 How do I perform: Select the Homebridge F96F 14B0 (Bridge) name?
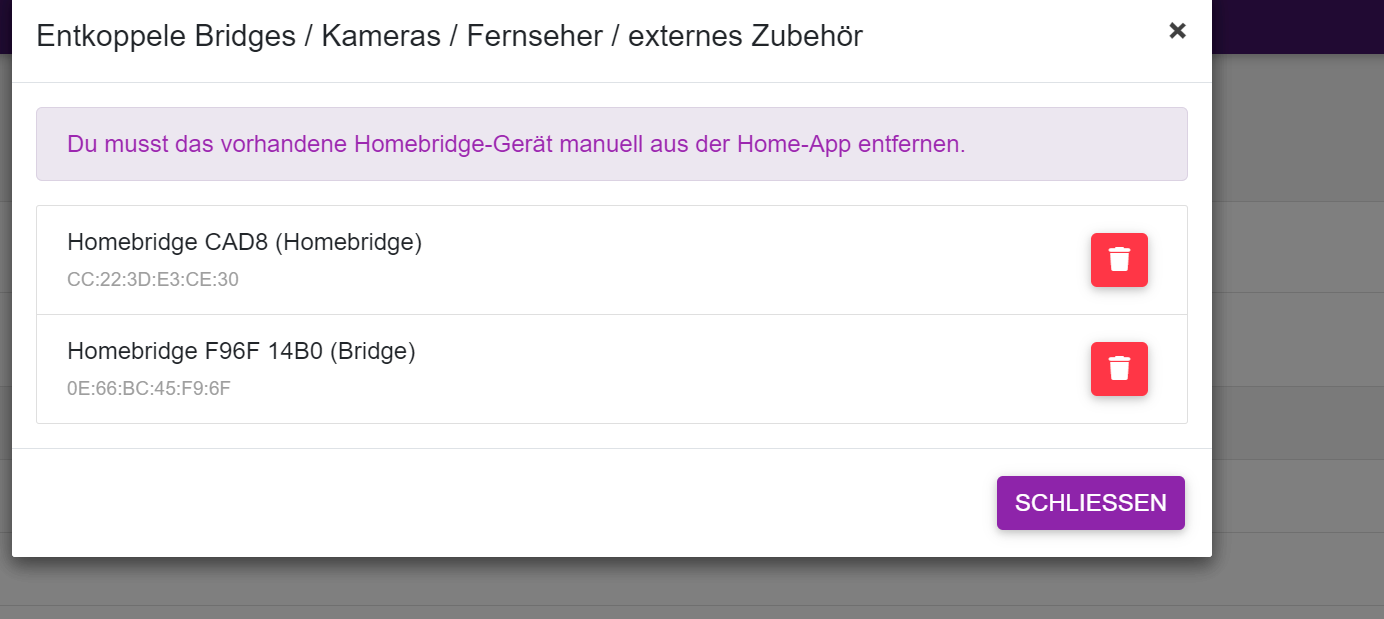241,352
